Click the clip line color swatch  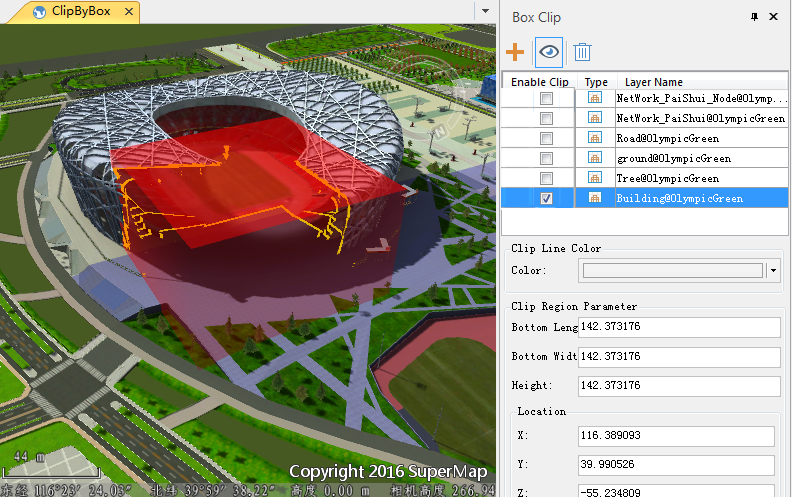(x=673, y=270)
